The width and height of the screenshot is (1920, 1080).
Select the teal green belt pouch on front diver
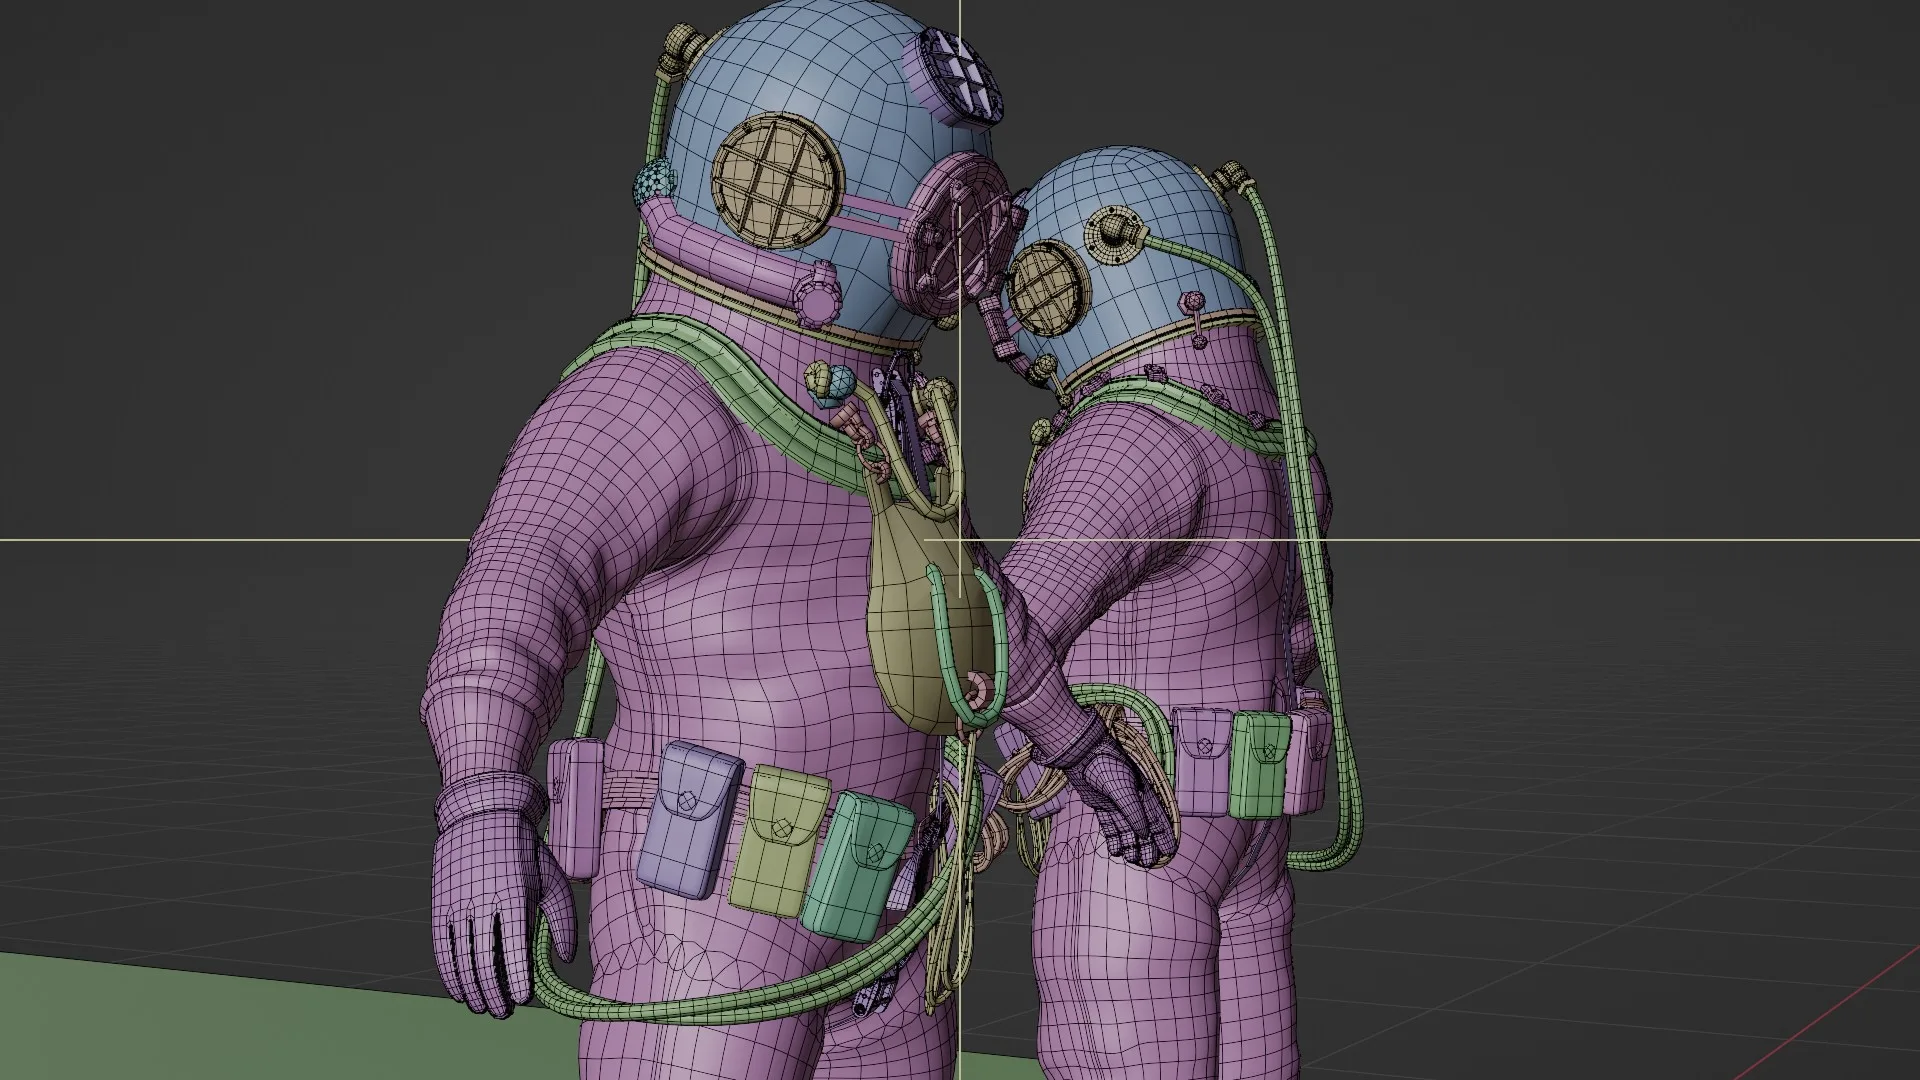click(859, 867)
